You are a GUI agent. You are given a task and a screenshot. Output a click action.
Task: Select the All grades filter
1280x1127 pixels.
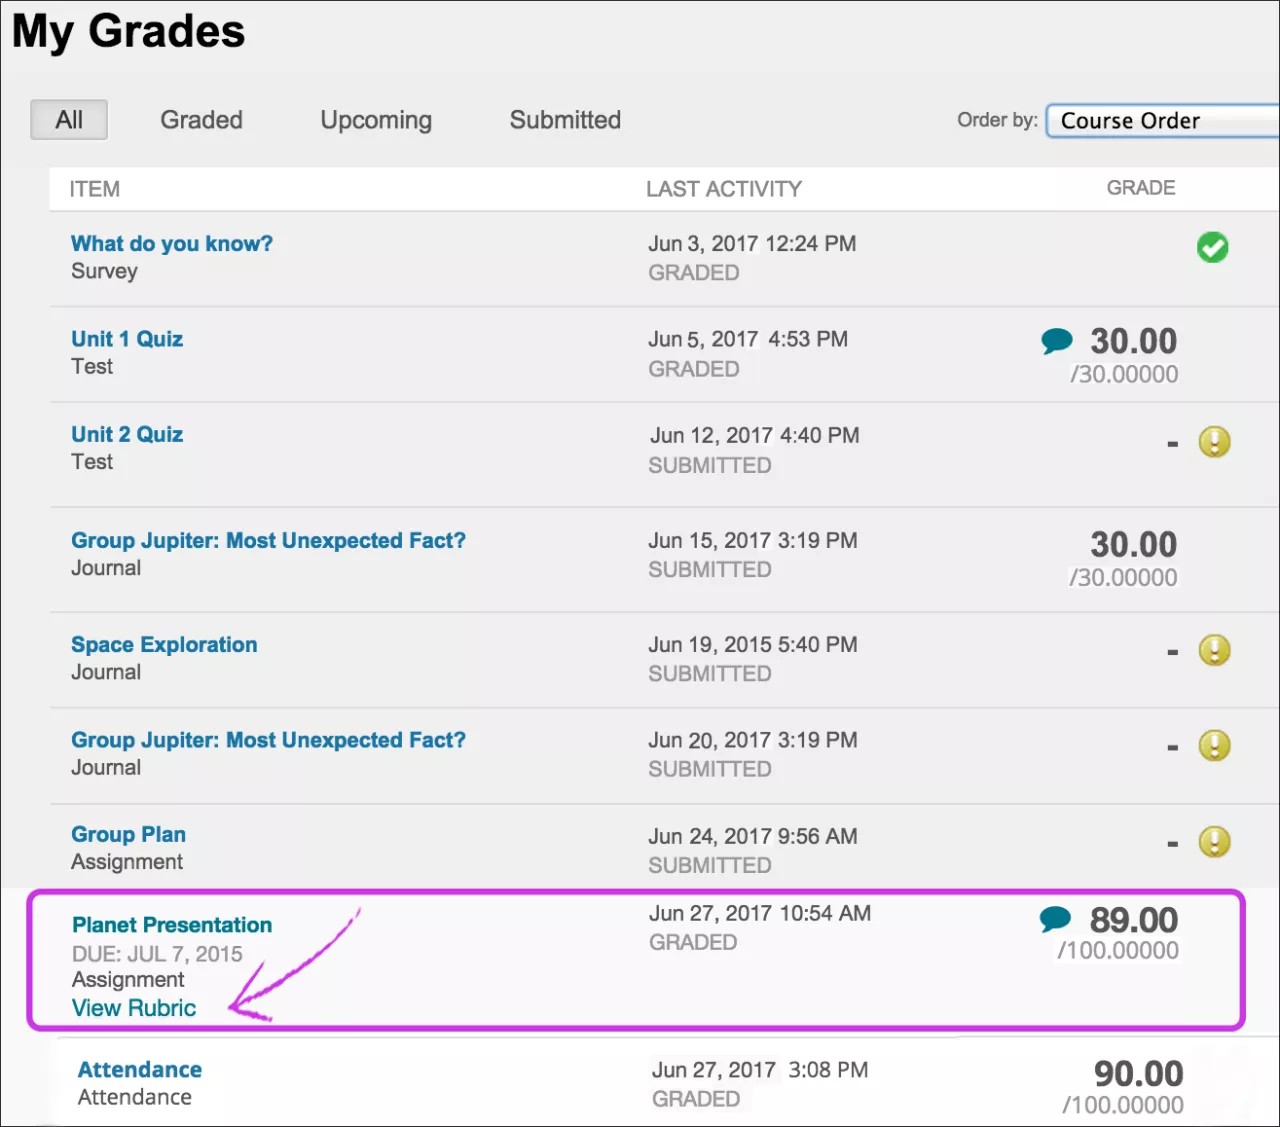point(68,119)
